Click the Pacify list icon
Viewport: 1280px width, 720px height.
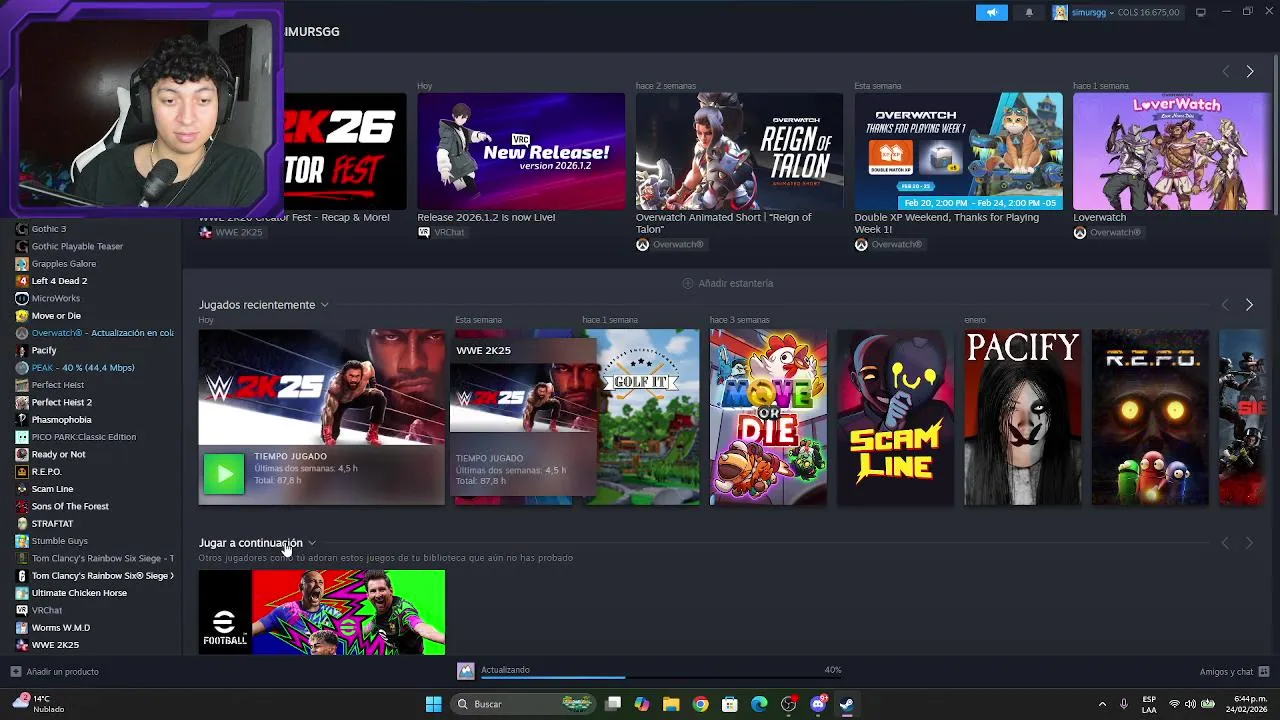click(x=22, y=350)
